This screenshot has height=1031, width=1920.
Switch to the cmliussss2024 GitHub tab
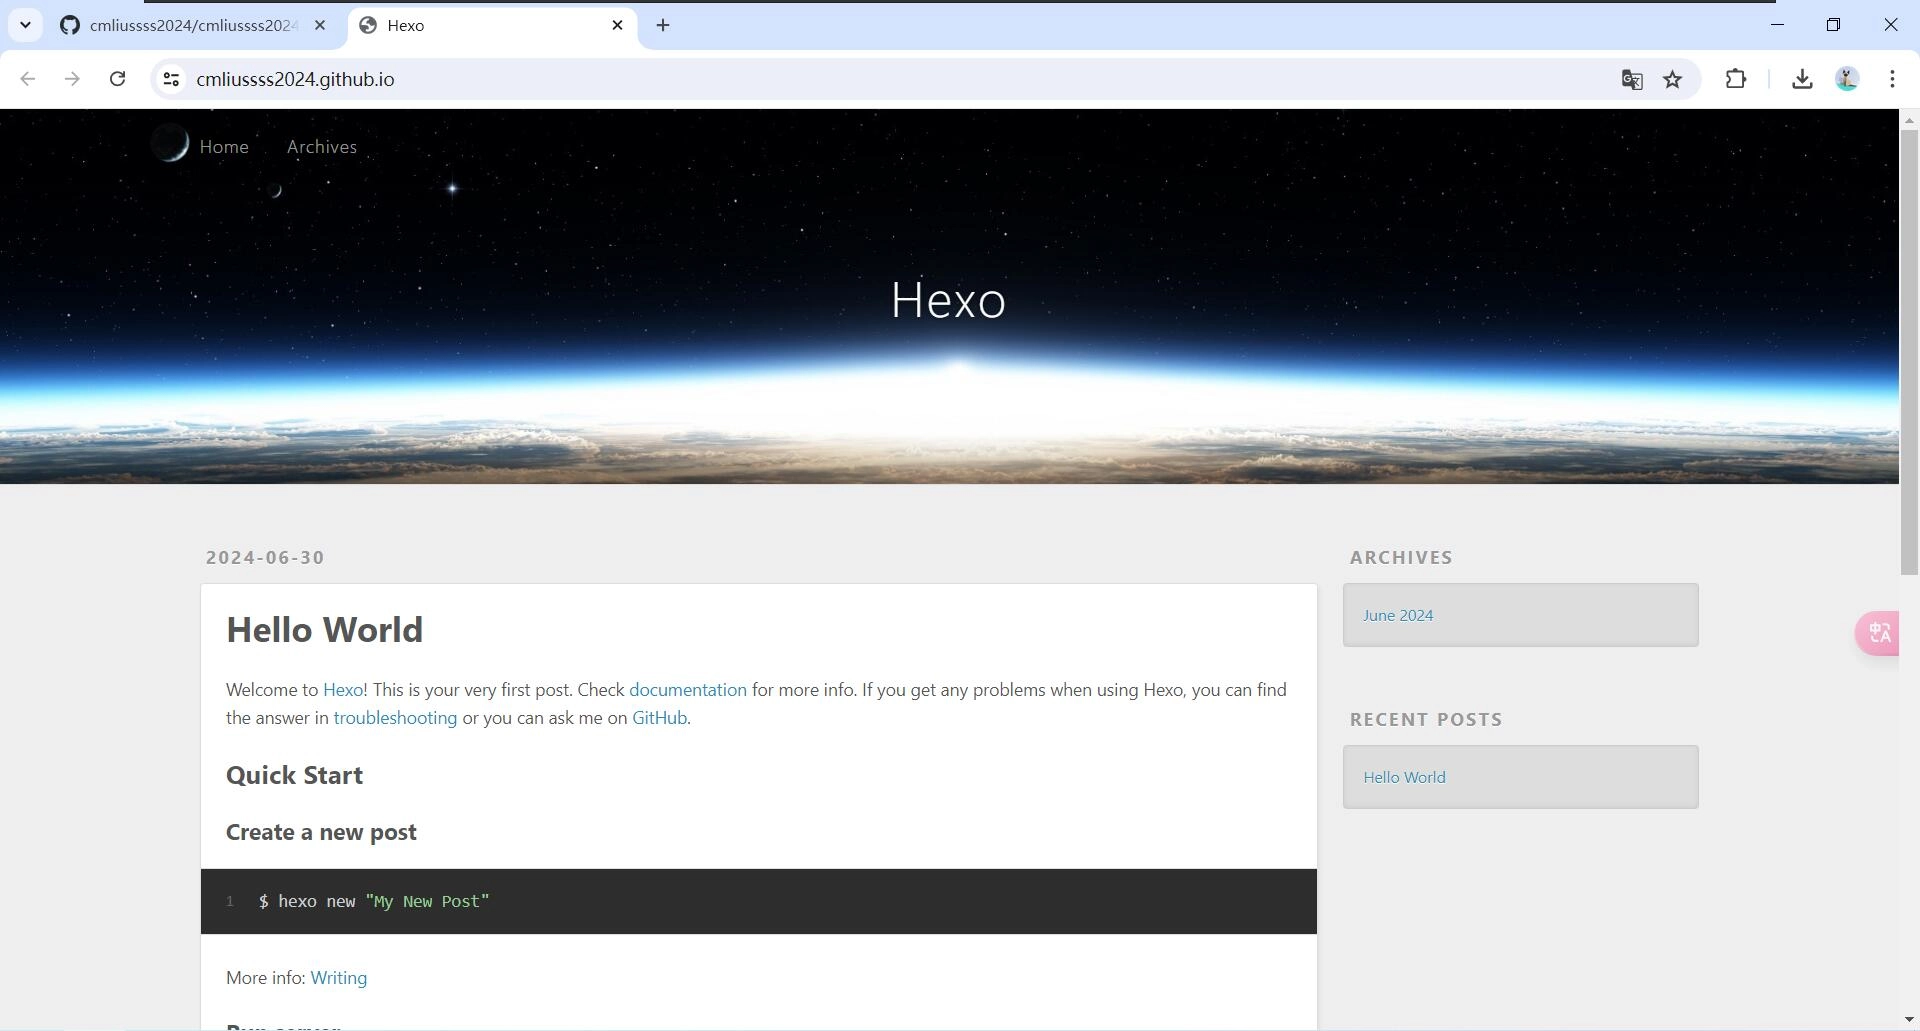click(x=190, y=25)
